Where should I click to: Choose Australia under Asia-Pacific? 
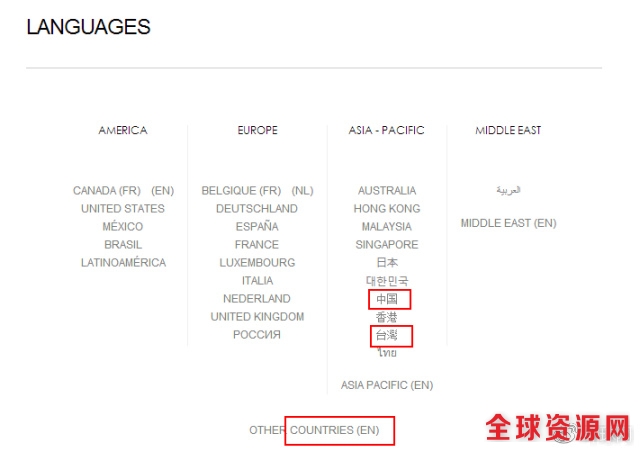(x=387, y=191)
